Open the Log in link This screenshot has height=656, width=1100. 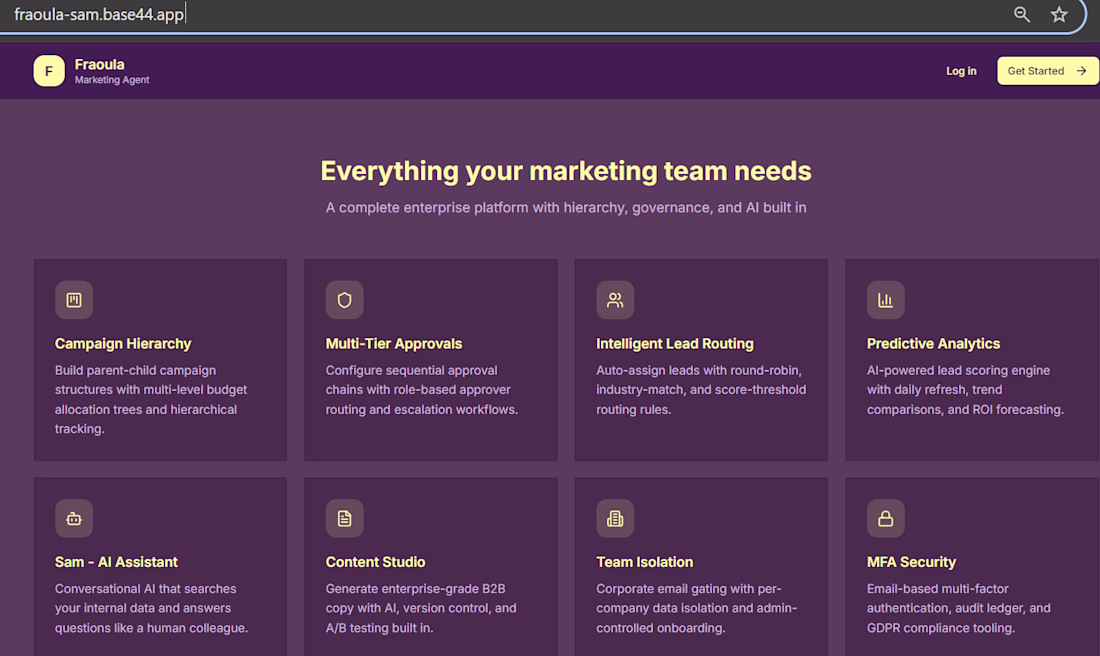961,71
